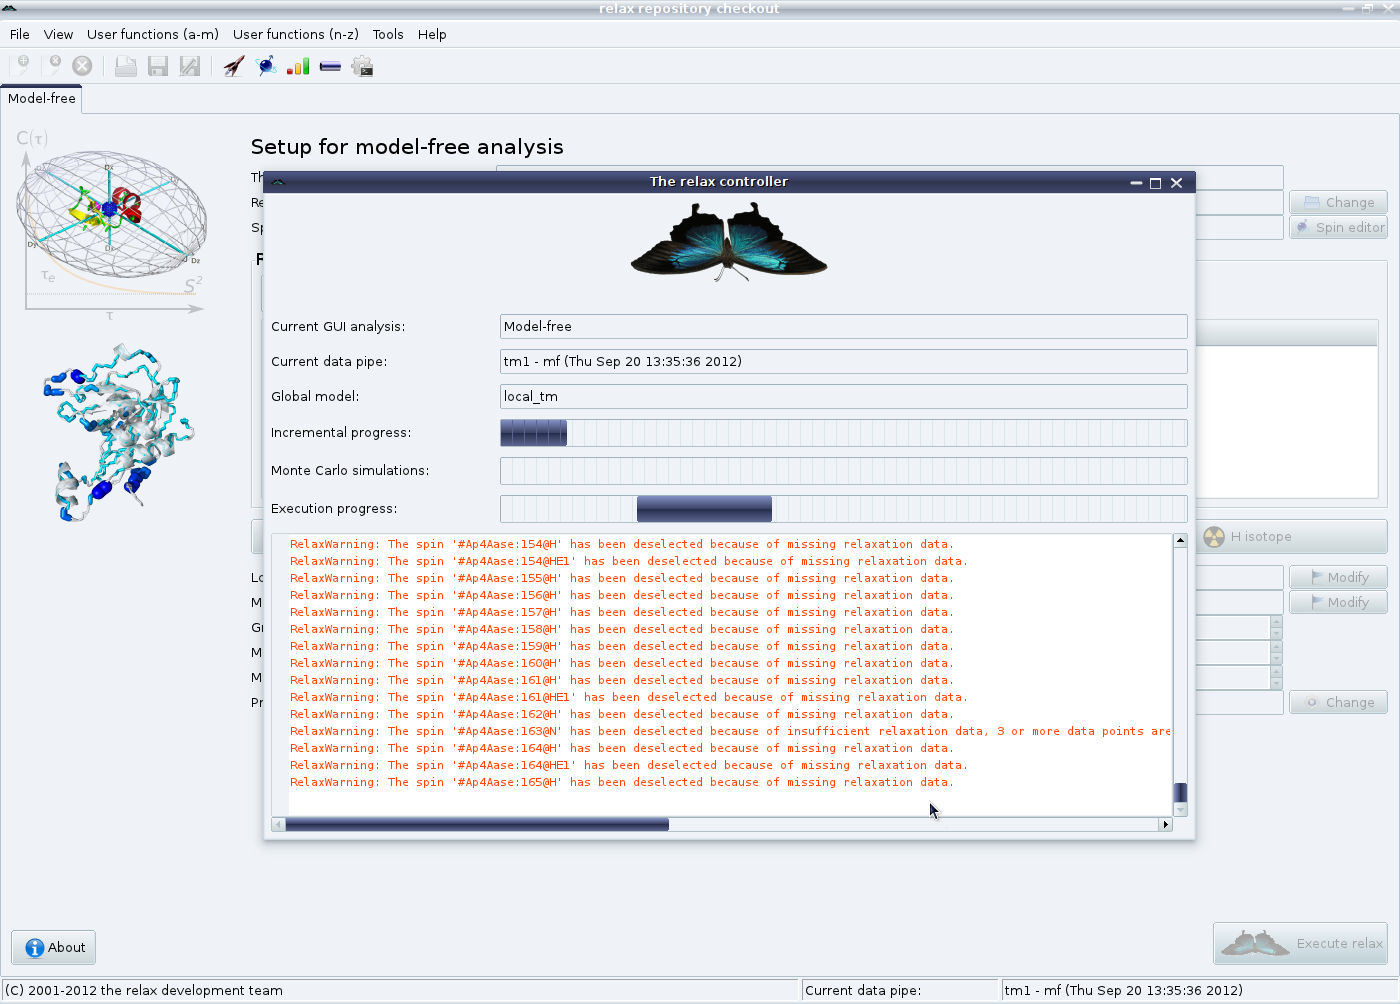This screenshot has height=1004, width=1400.
Task: Select the Model-free tab
Action: 41,98
